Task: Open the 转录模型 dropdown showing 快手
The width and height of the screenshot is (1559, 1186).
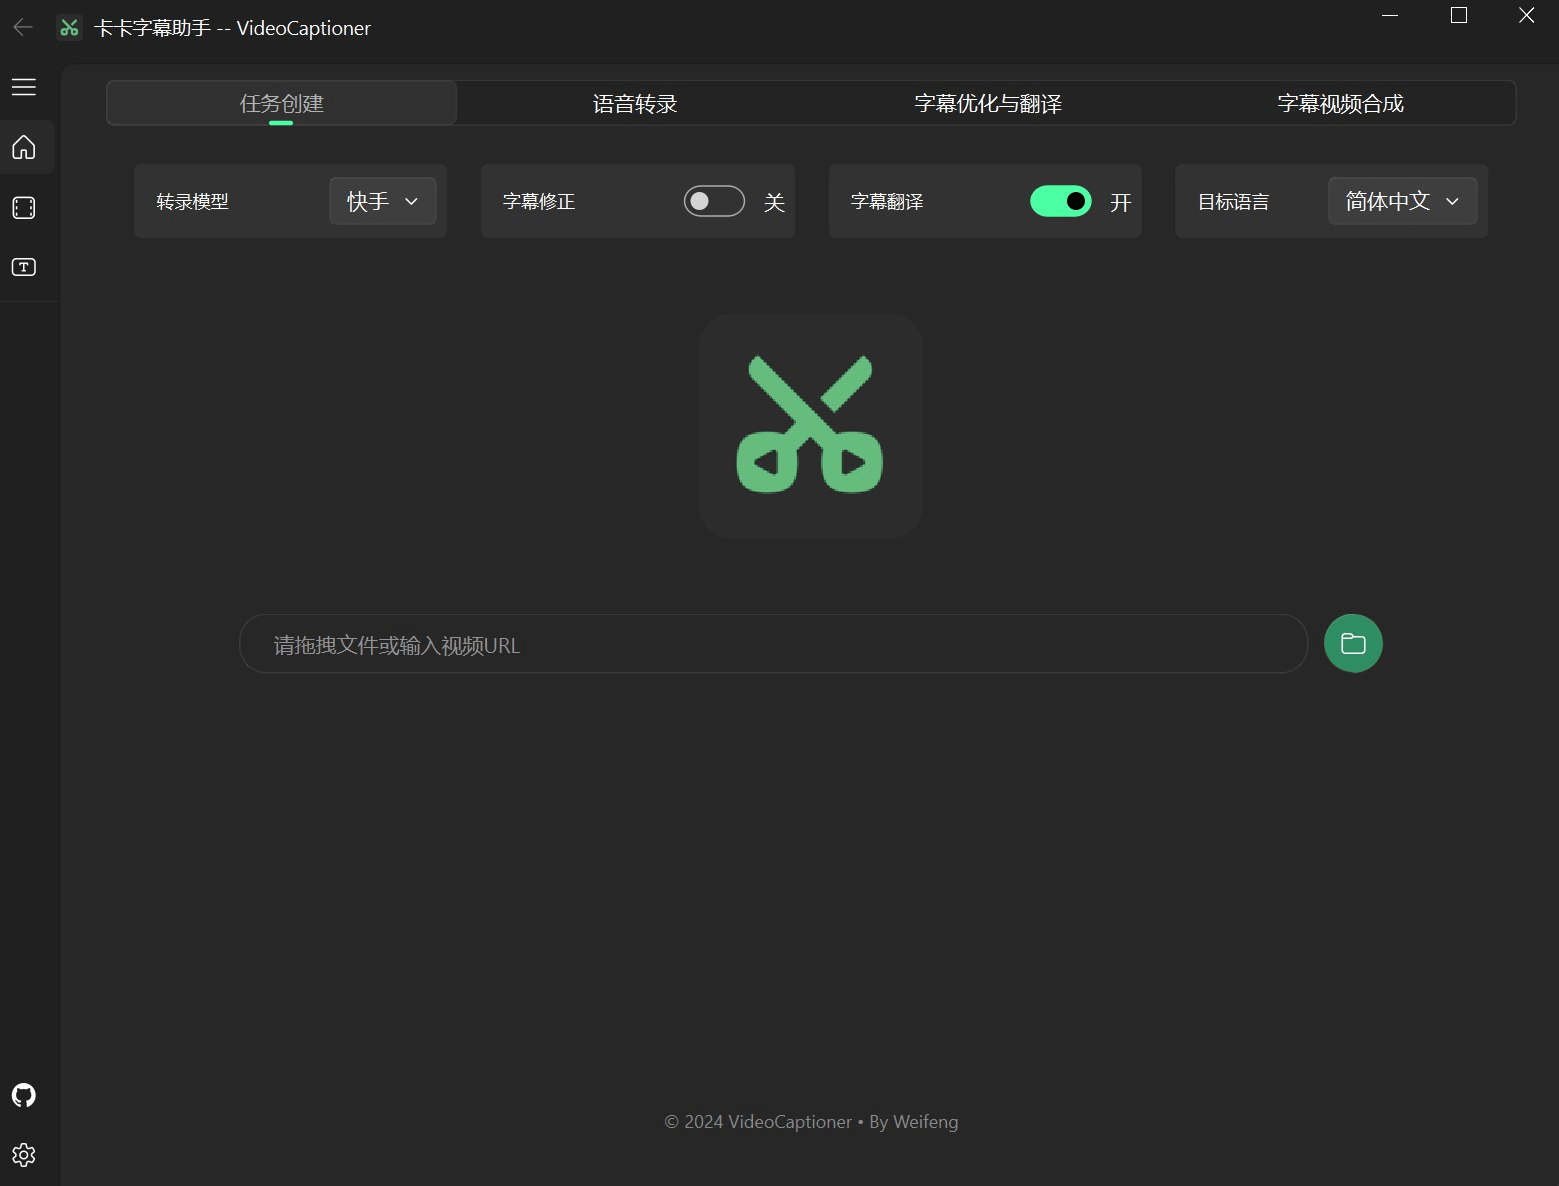Action: coord(383,201)
